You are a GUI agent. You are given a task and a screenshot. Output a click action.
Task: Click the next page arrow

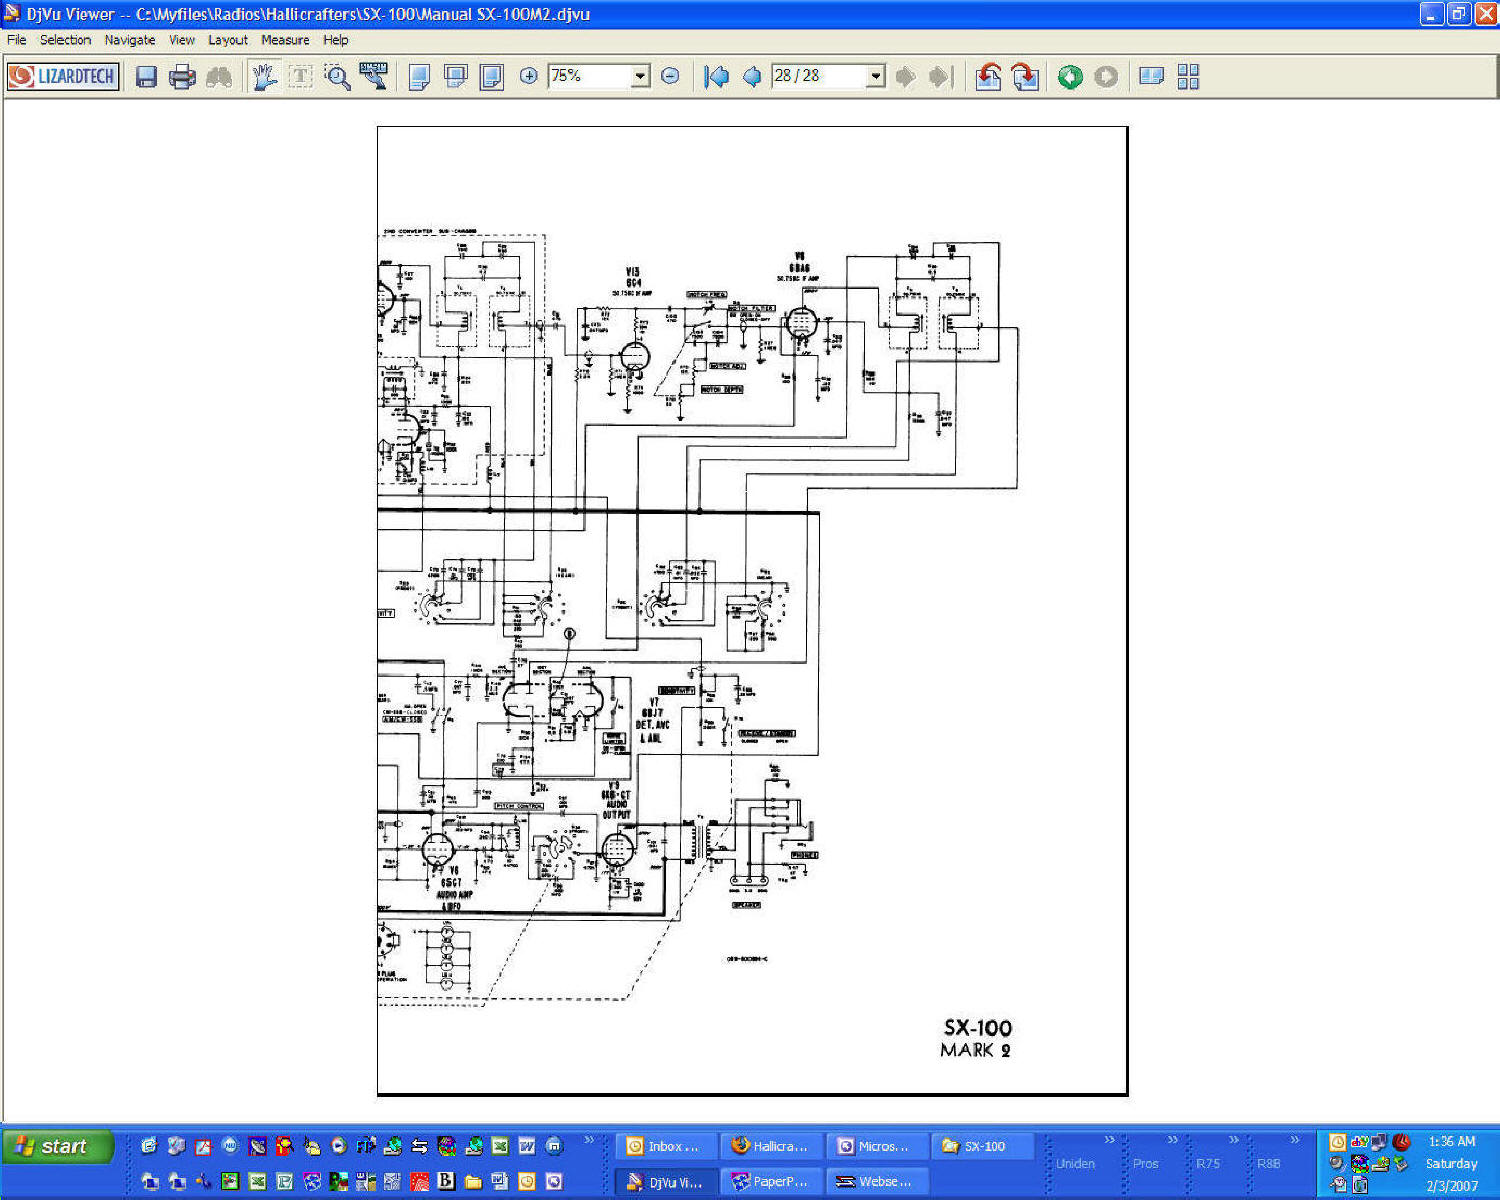[905, 77]
